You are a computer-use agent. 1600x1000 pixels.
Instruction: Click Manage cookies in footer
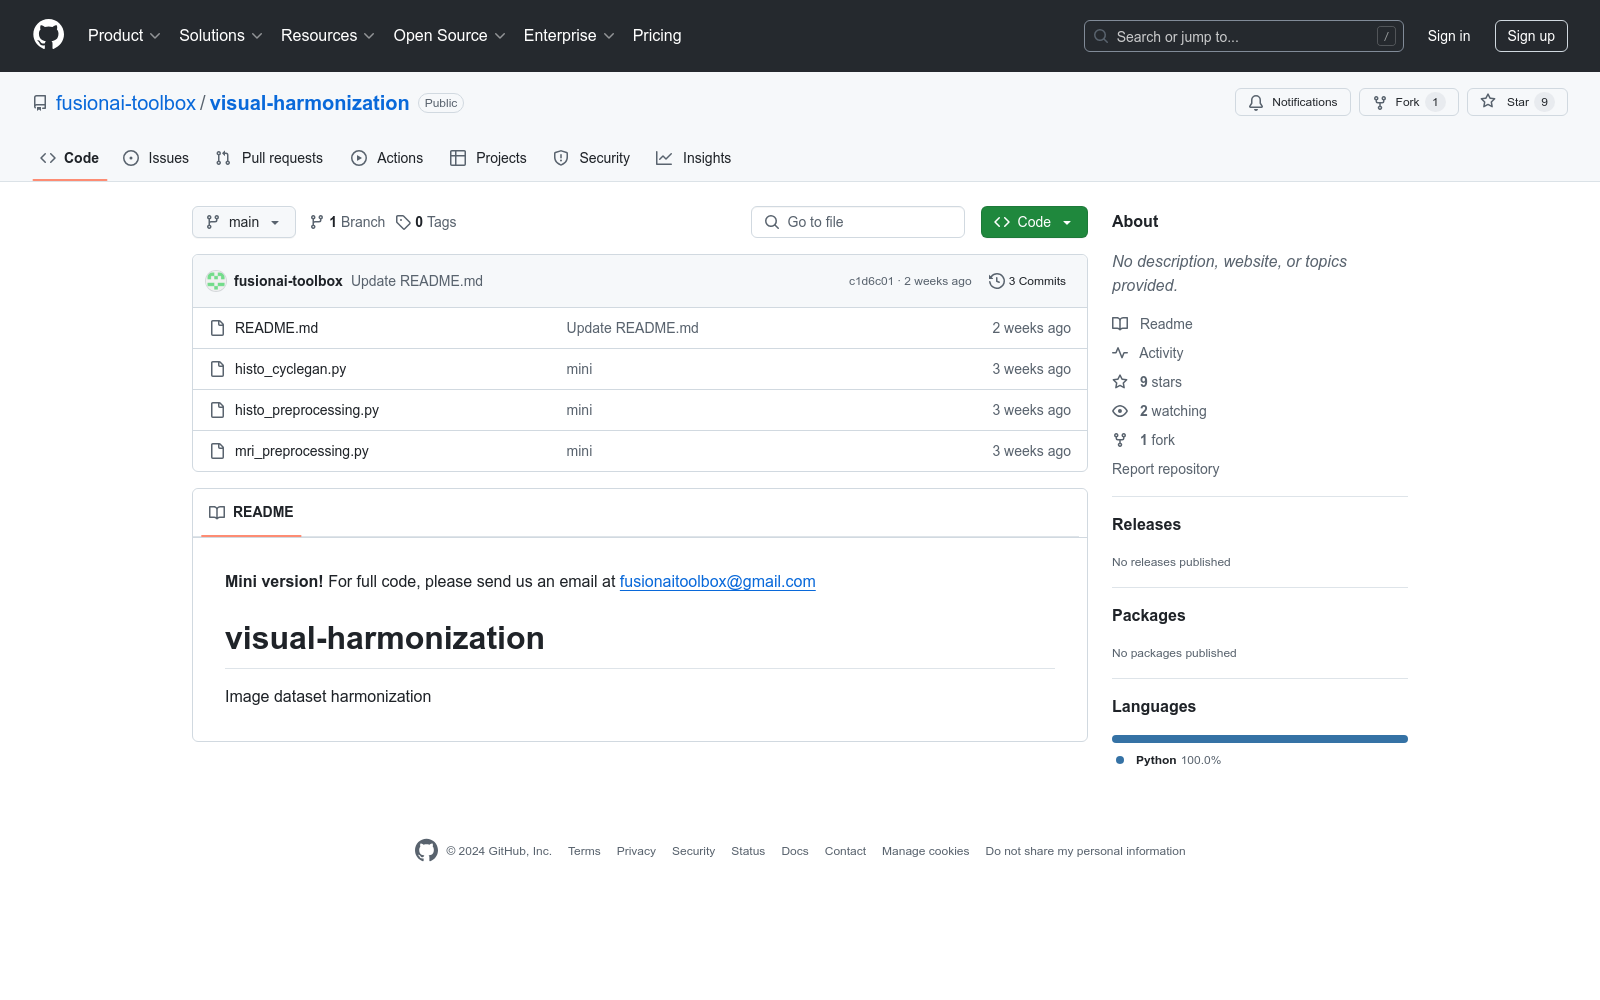point(926,851)
